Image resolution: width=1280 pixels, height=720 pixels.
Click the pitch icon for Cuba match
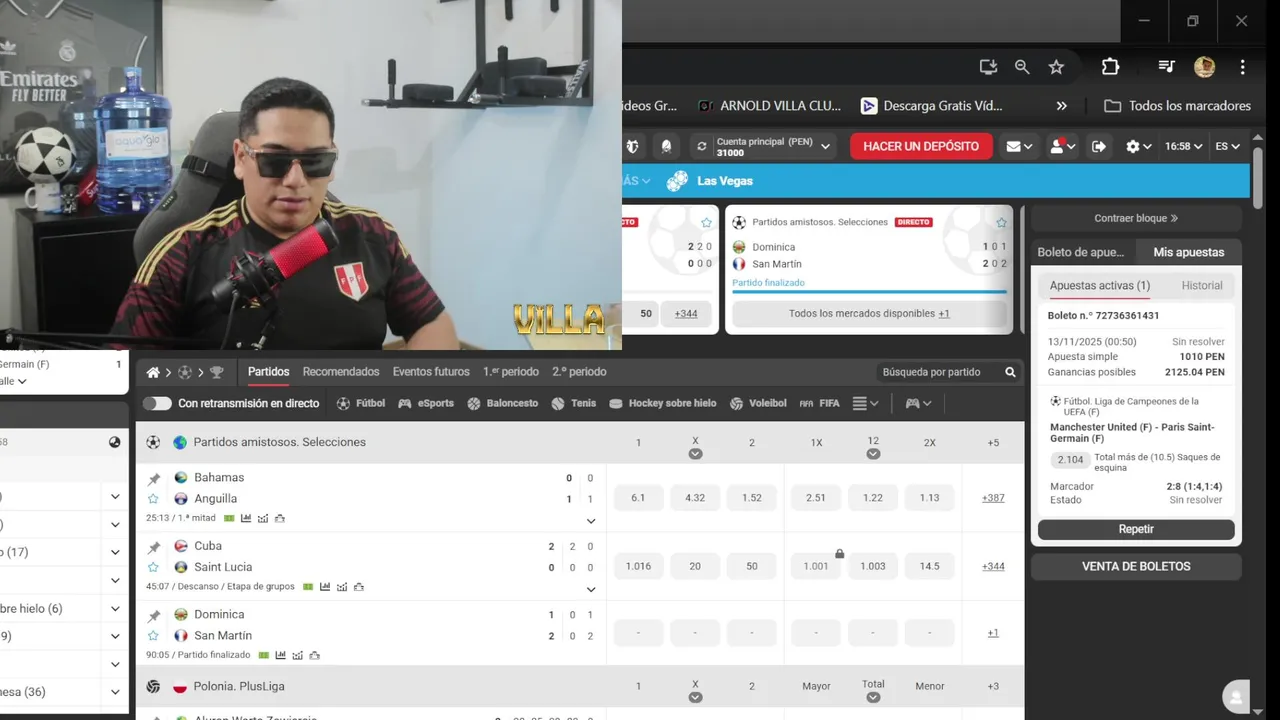309,587
